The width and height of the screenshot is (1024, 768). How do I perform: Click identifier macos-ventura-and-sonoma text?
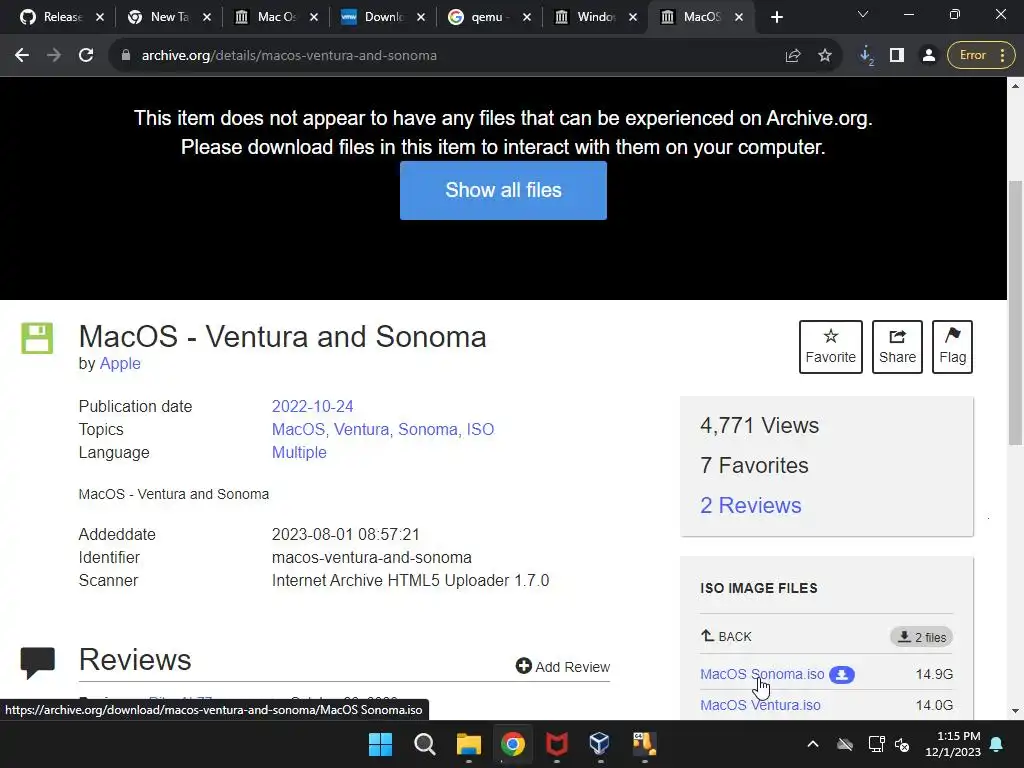click(x=372, y=558)
